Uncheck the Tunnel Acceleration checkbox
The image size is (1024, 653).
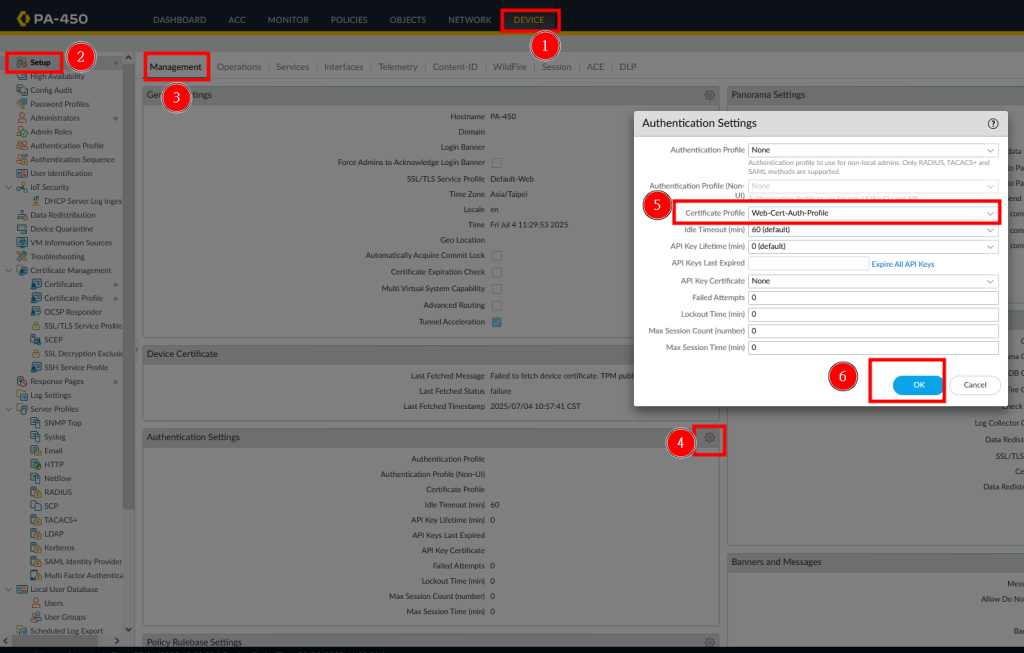pos(497,322)
